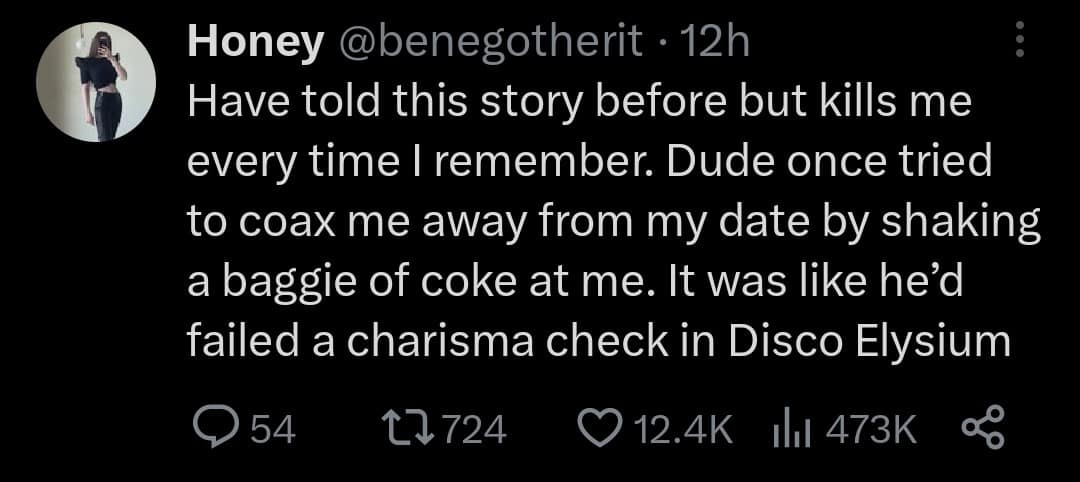The image size is (1080, 482).
Task: Click the 473K views count
Action: pyautogui.click(x=871, y=430)
